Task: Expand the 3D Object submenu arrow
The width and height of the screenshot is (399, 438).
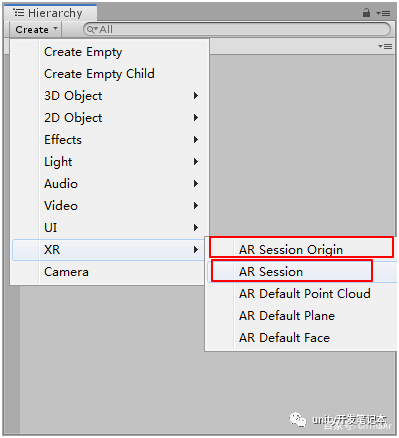Action: (x=196, y=96)
